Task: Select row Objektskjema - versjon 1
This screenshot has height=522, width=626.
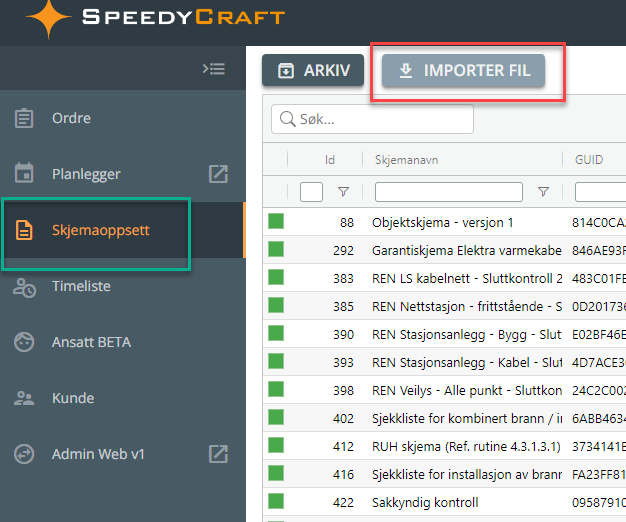Action: click(x=444, y=221)
